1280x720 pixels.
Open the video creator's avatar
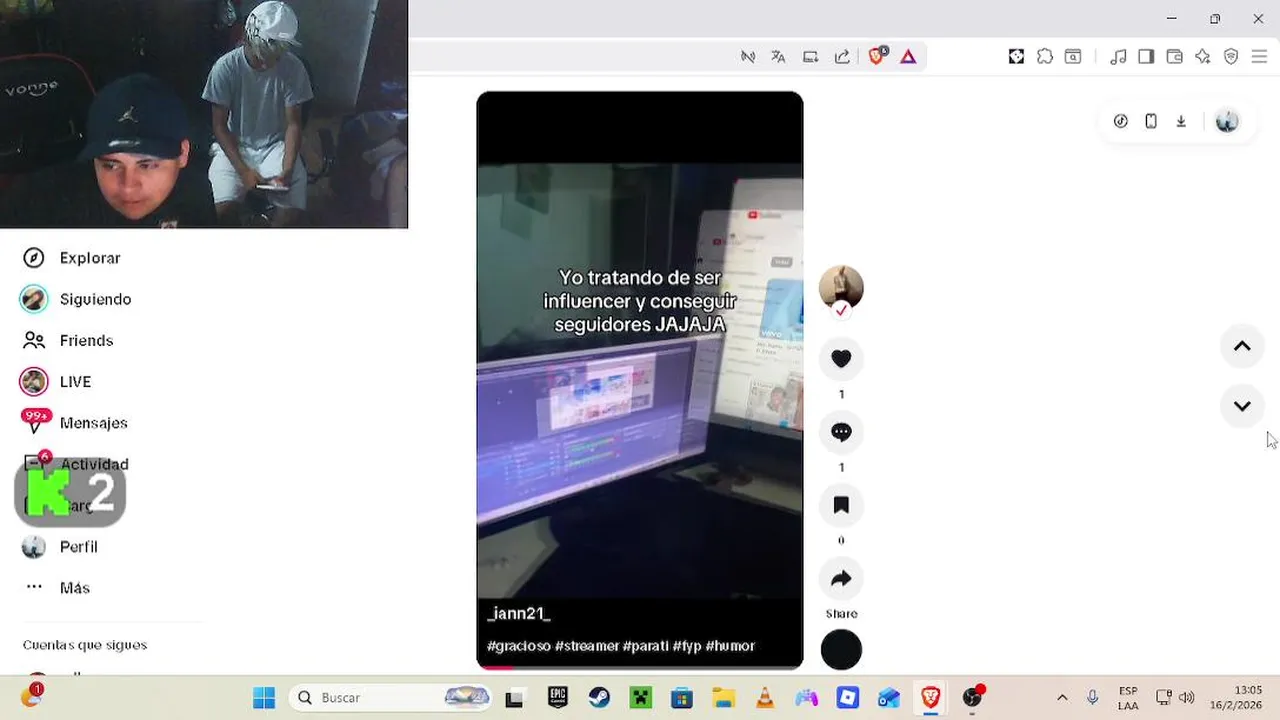(841, 287)
